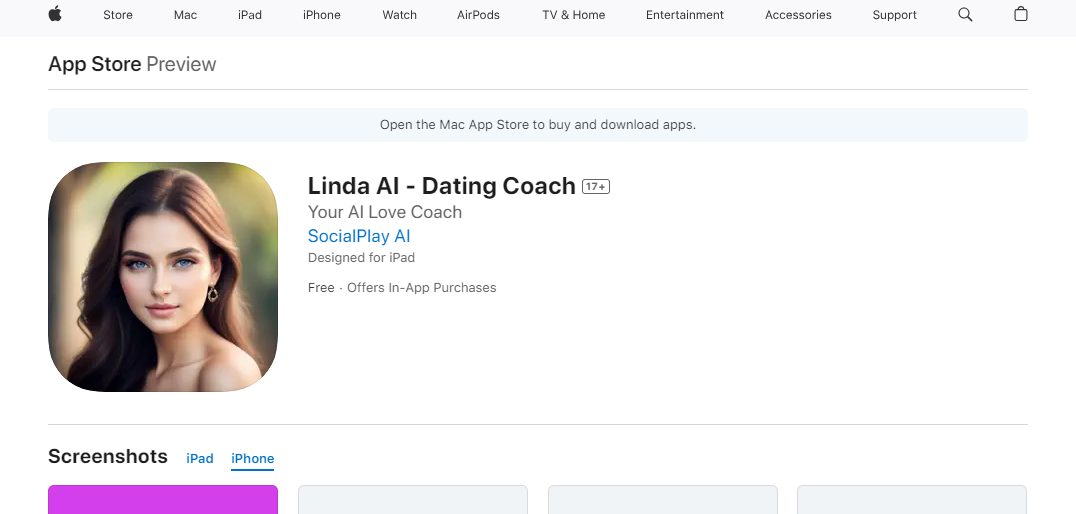The height and width of the screenshot is (514, 1076).
Task: Select the iPhone screenshots tab
Action: [253, 458]
